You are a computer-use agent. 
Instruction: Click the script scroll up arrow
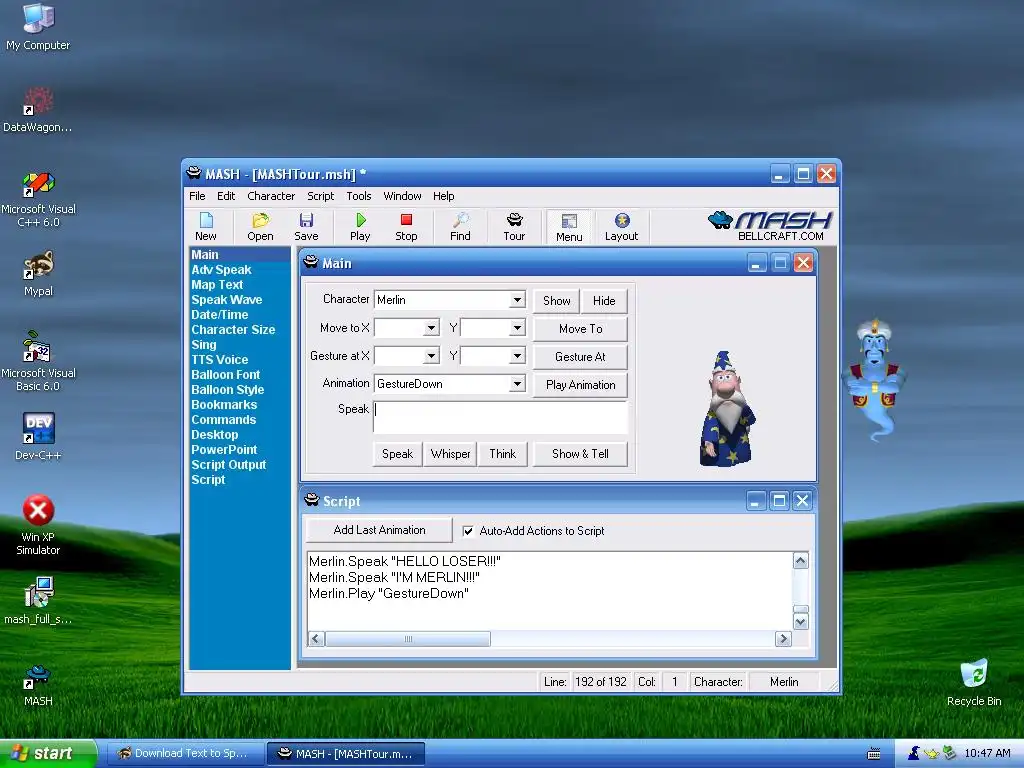pyautogui.click(x=801, y=560)
